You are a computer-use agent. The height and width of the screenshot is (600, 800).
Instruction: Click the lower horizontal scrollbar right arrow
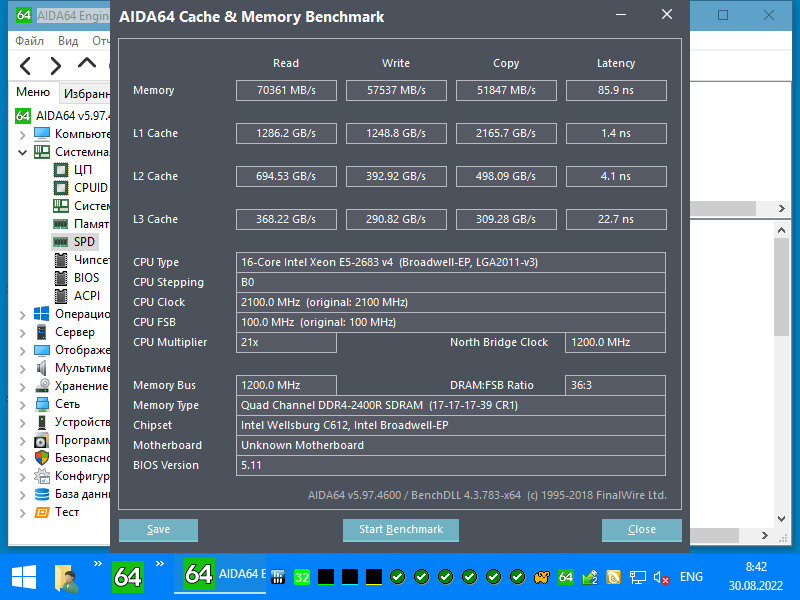[764, 535]
